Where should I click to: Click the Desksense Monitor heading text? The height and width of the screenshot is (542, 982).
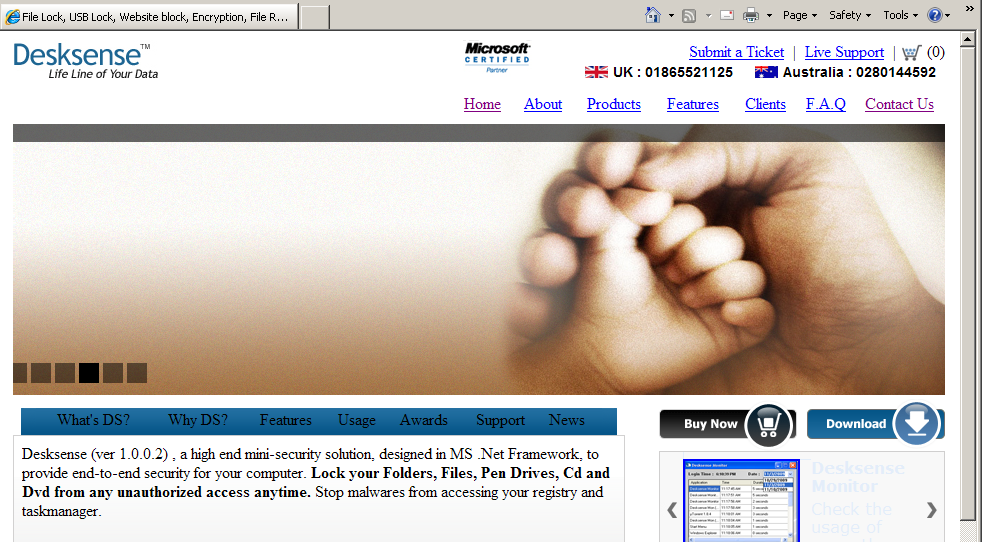pos(857,477)
